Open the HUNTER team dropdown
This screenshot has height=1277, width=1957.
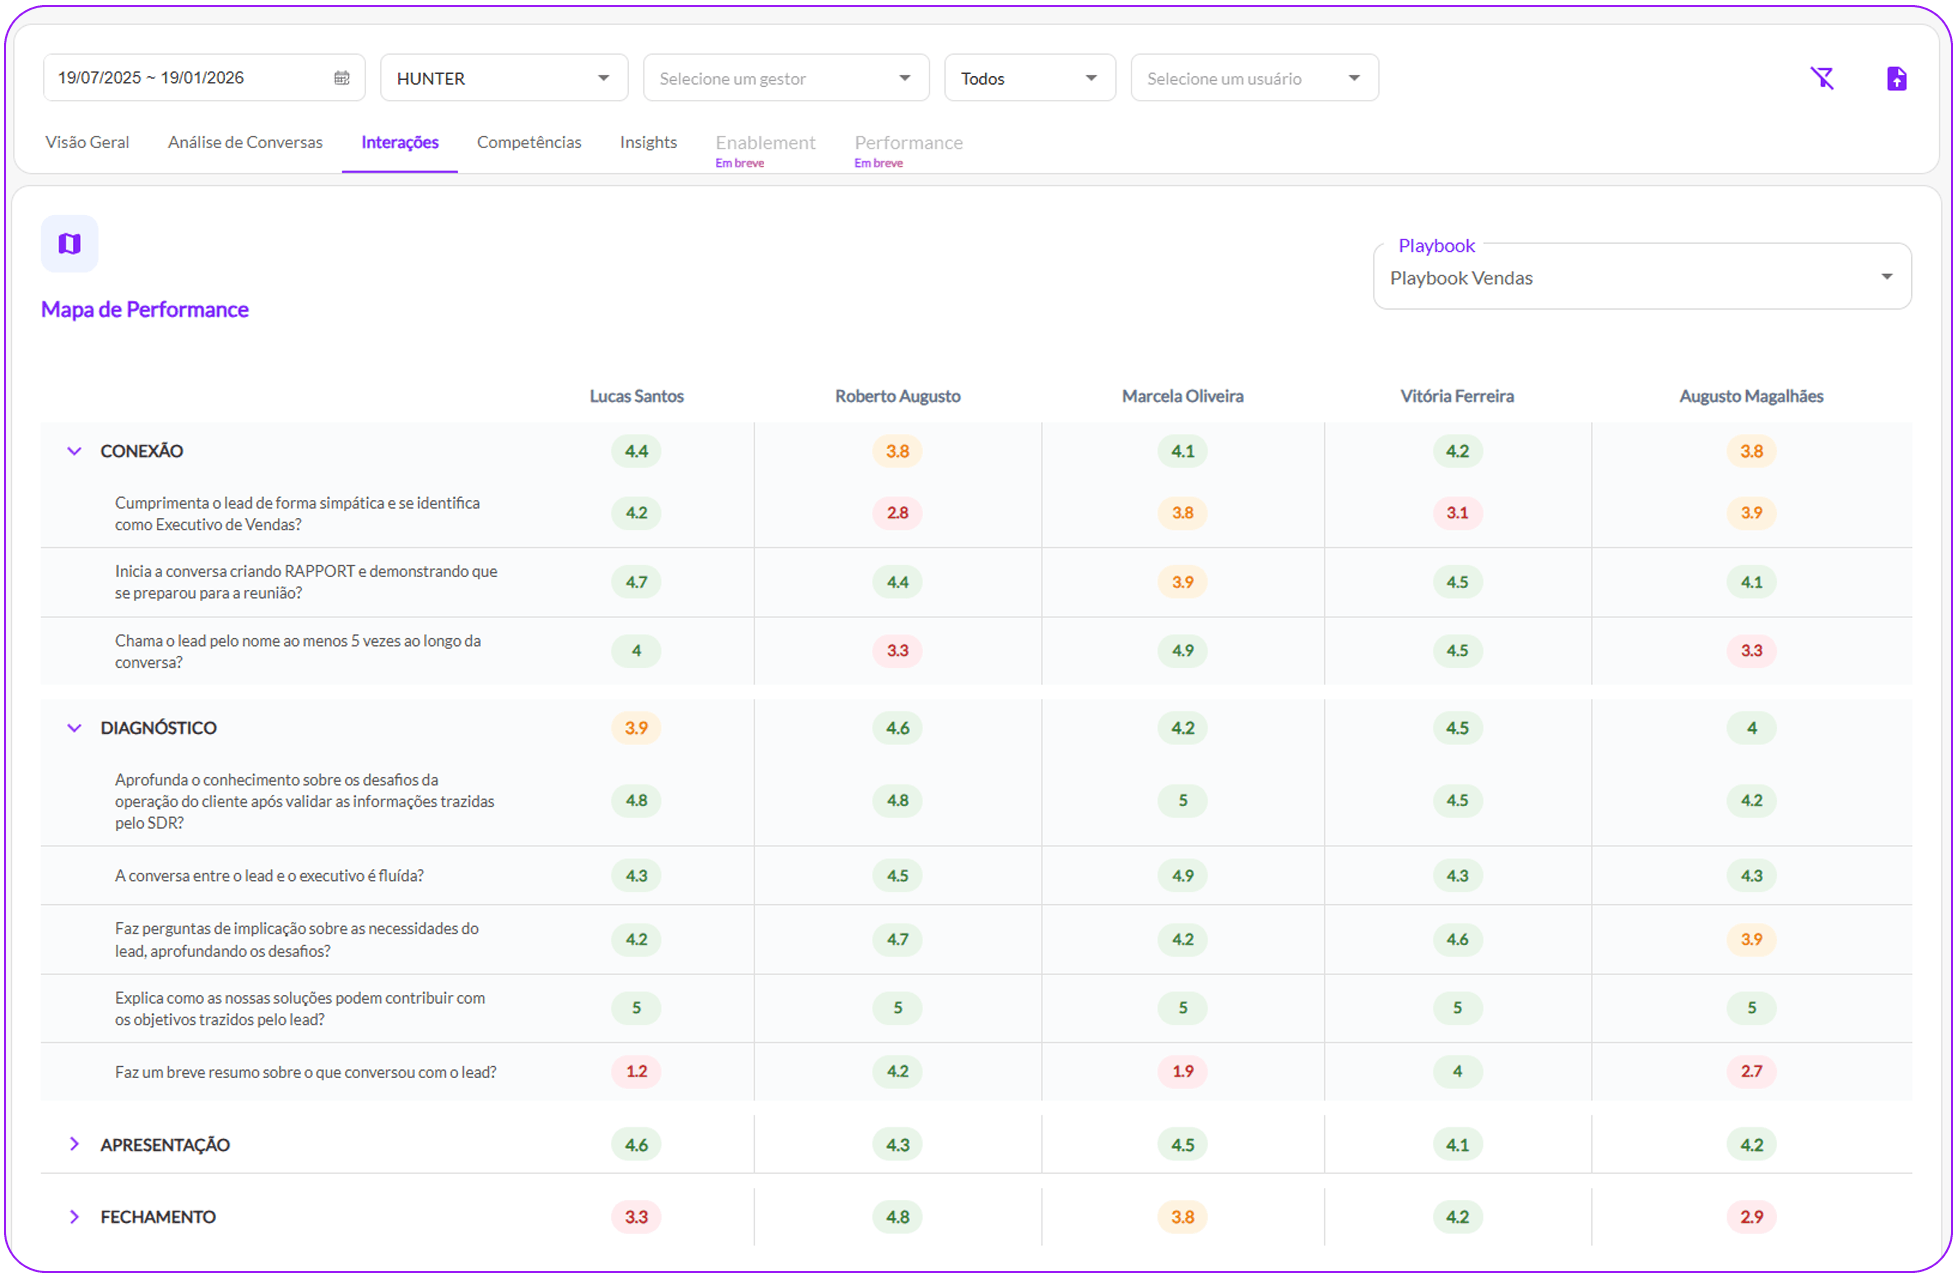503,78
